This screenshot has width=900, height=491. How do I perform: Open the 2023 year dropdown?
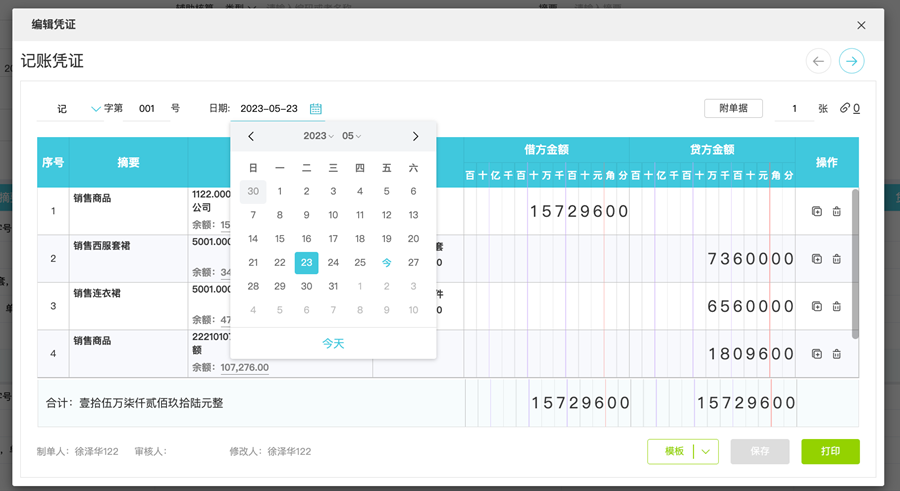click(318, 136)
